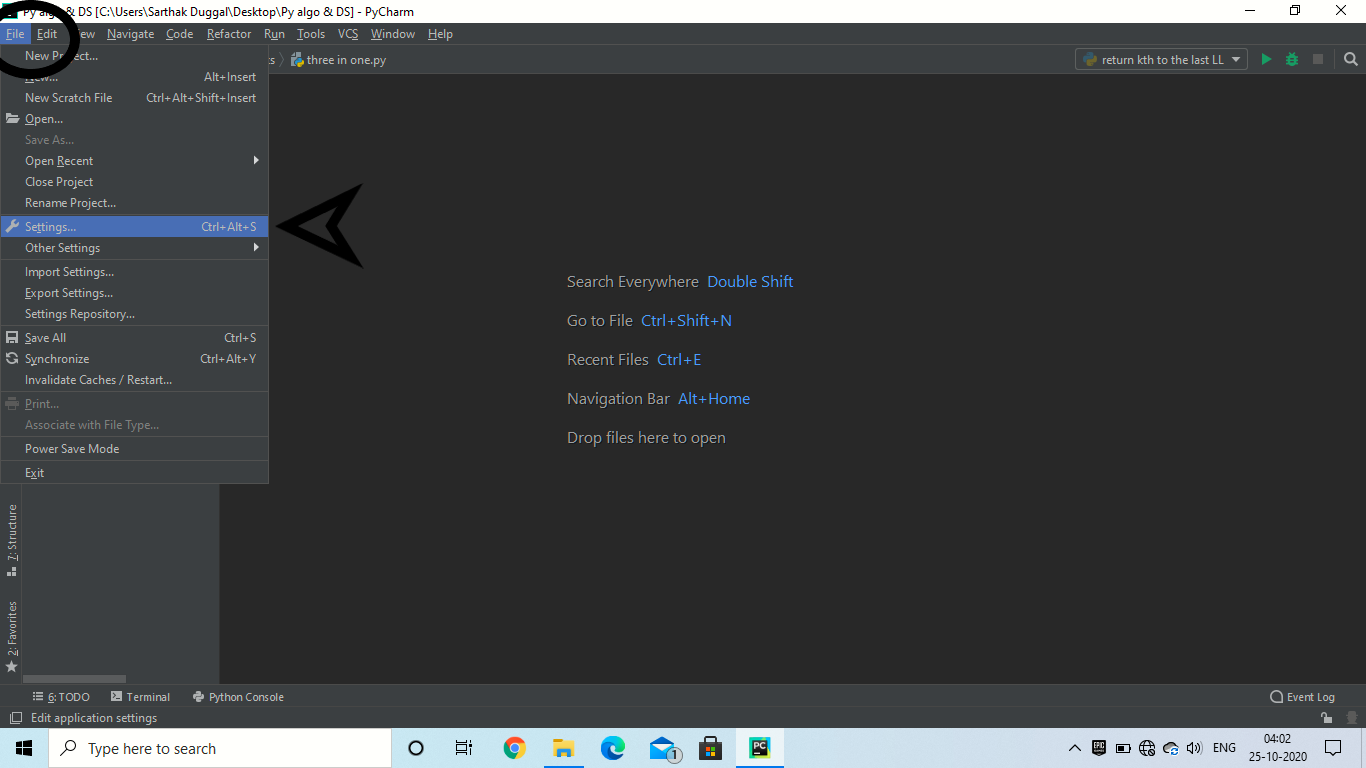Click the Windows Start button
Image resolution: width=1366 pixels, height=768 pixels.
tap(24, 748)
